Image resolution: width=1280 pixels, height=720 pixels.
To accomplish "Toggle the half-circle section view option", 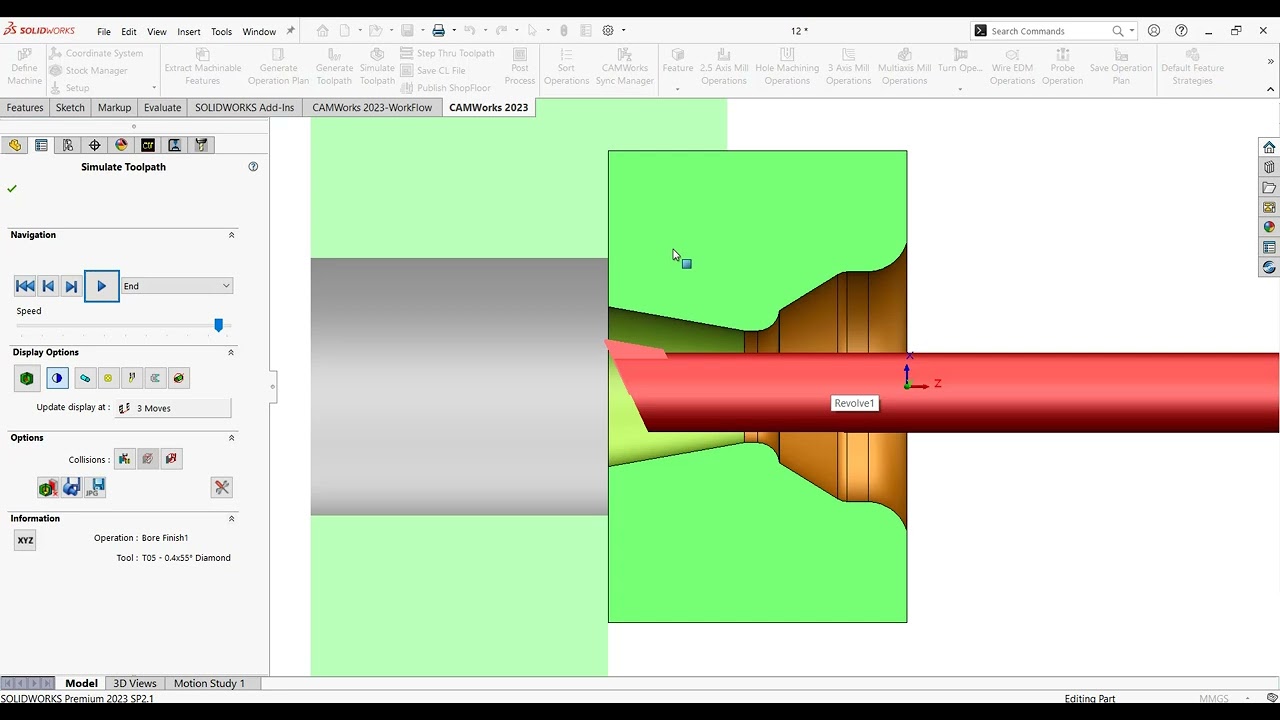I will (57, 378).
